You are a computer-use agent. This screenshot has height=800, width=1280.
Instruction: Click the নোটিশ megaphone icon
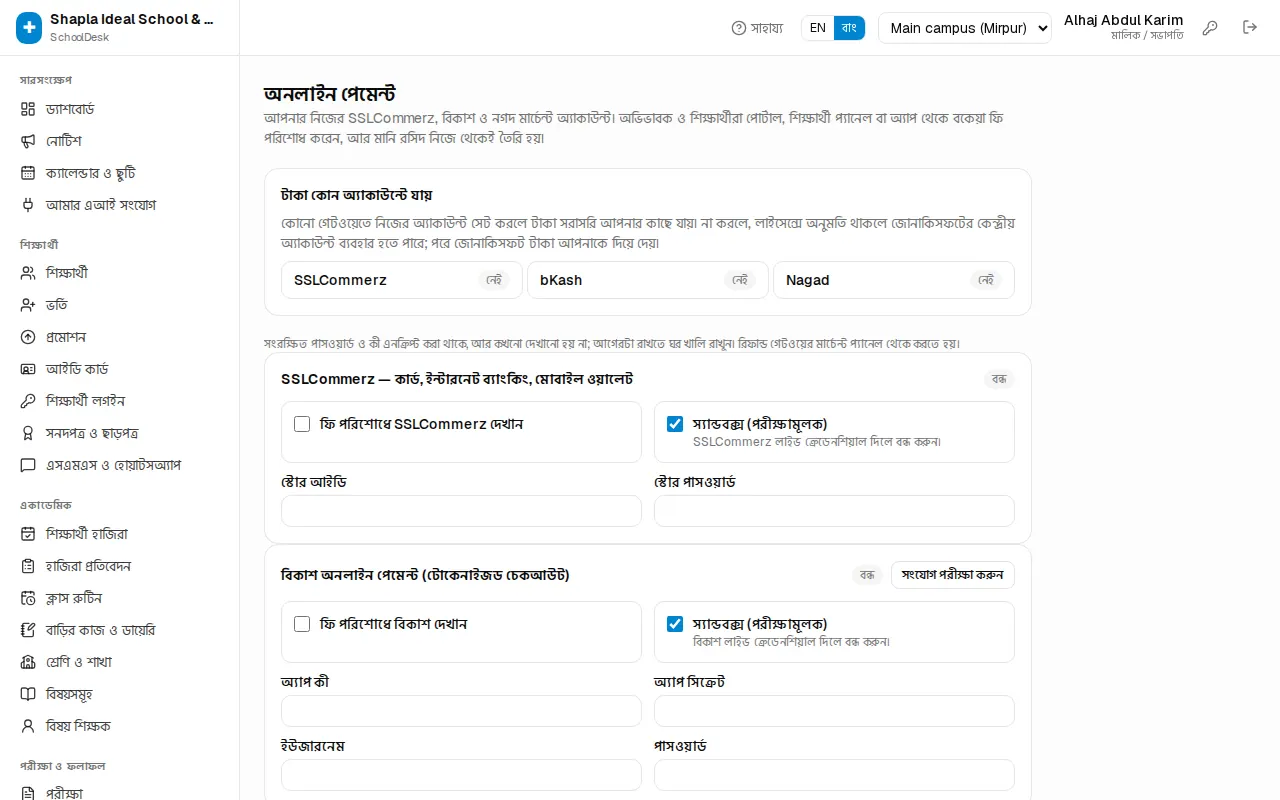[28, 141]
